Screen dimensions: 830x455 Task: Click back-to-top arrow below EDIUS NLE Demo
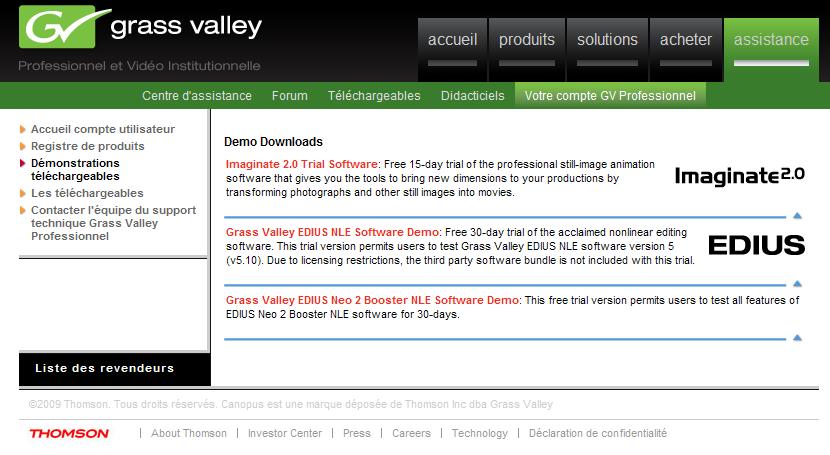coord(797,284)
